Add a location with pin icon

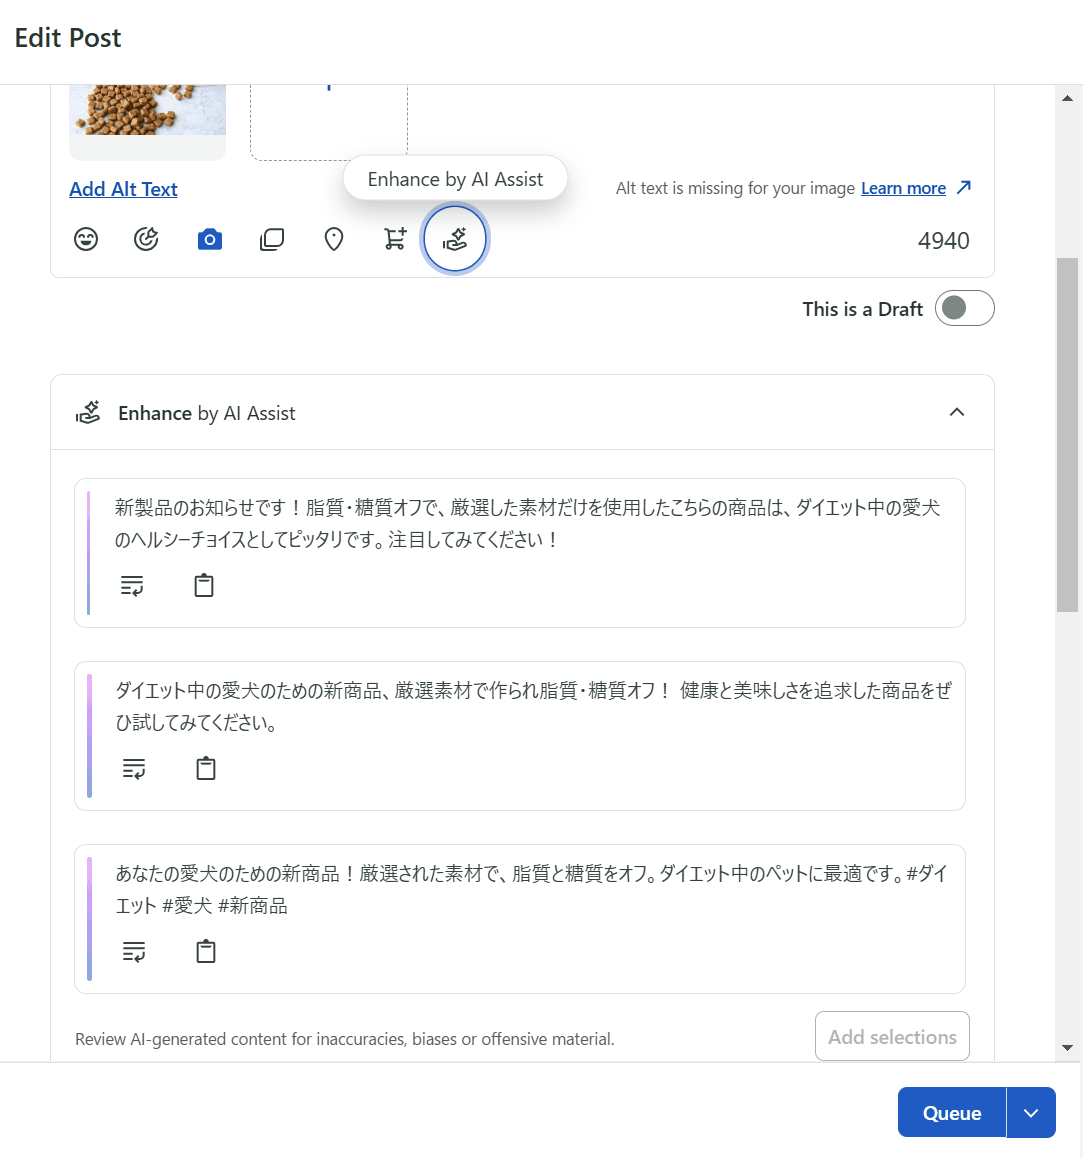click(334, 240)
